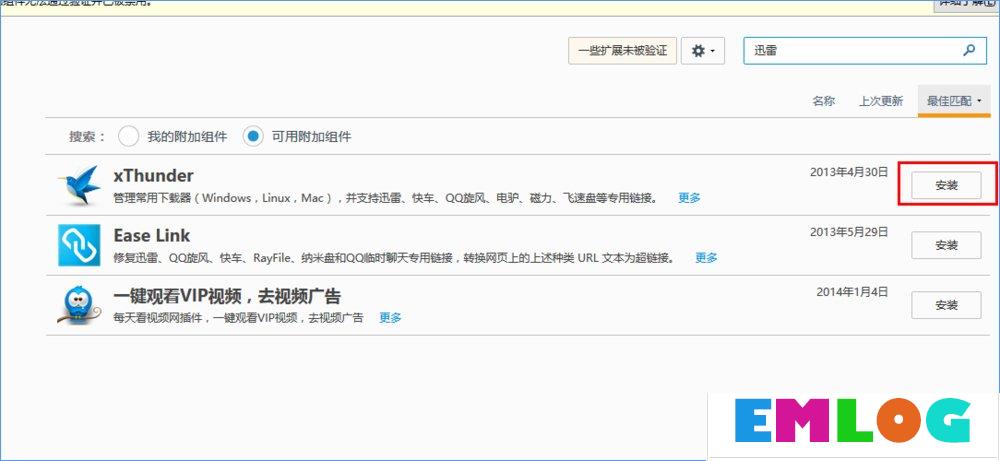Click the 2013年4月30日 date text
The height and width of the screenshot is (461, 1000).
[x=849, y=172]
